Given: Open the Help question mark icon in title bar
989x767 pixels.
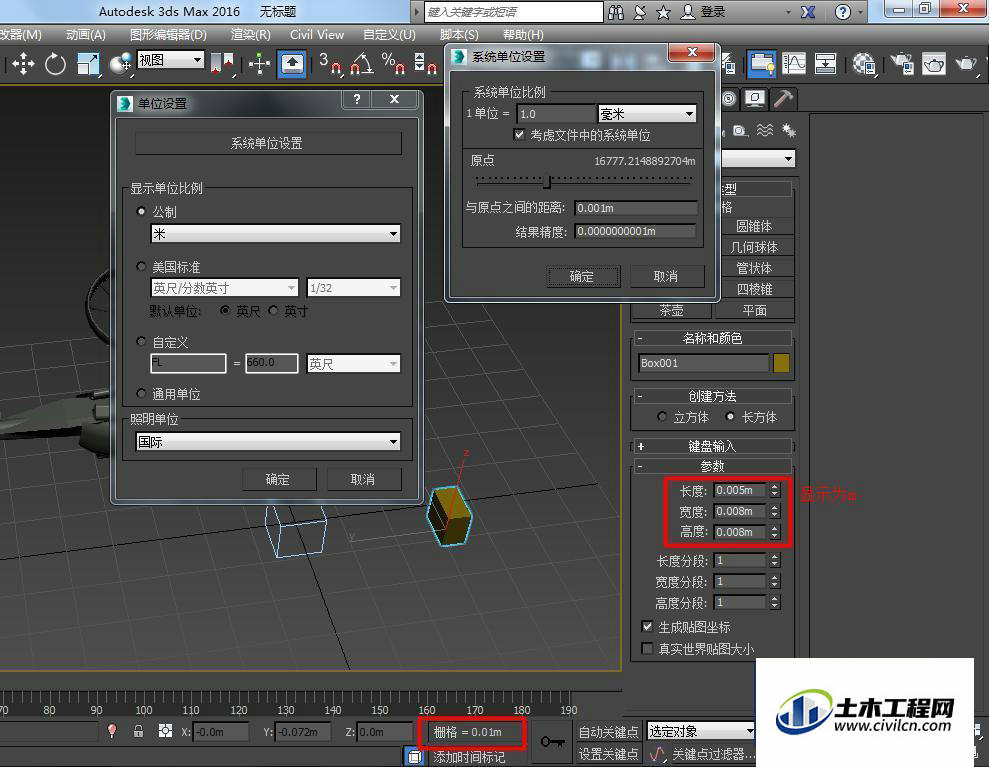Looking at the screenshot, I should click(843, 12).
